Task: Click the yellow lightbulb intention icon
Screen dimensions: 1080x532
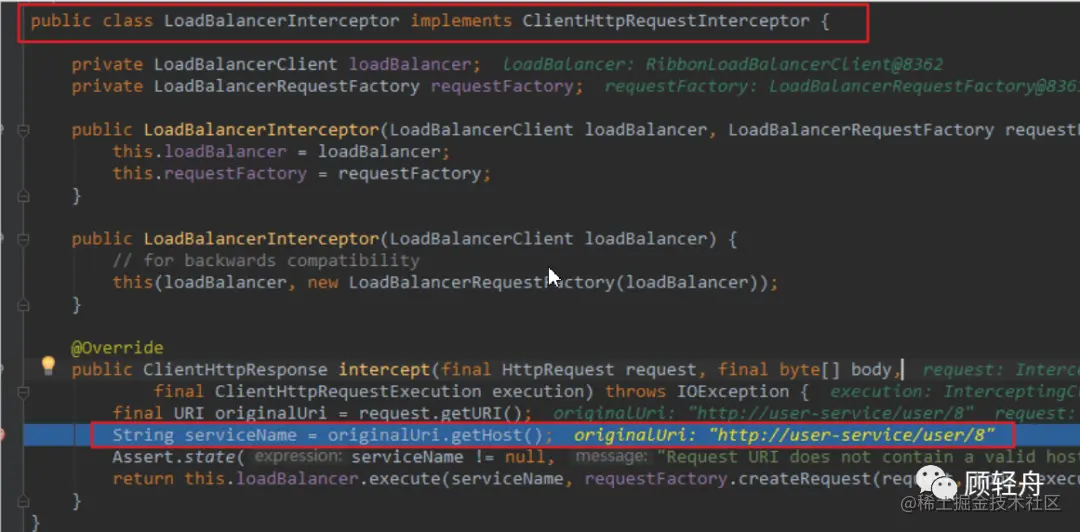Action: coord(48,365)
